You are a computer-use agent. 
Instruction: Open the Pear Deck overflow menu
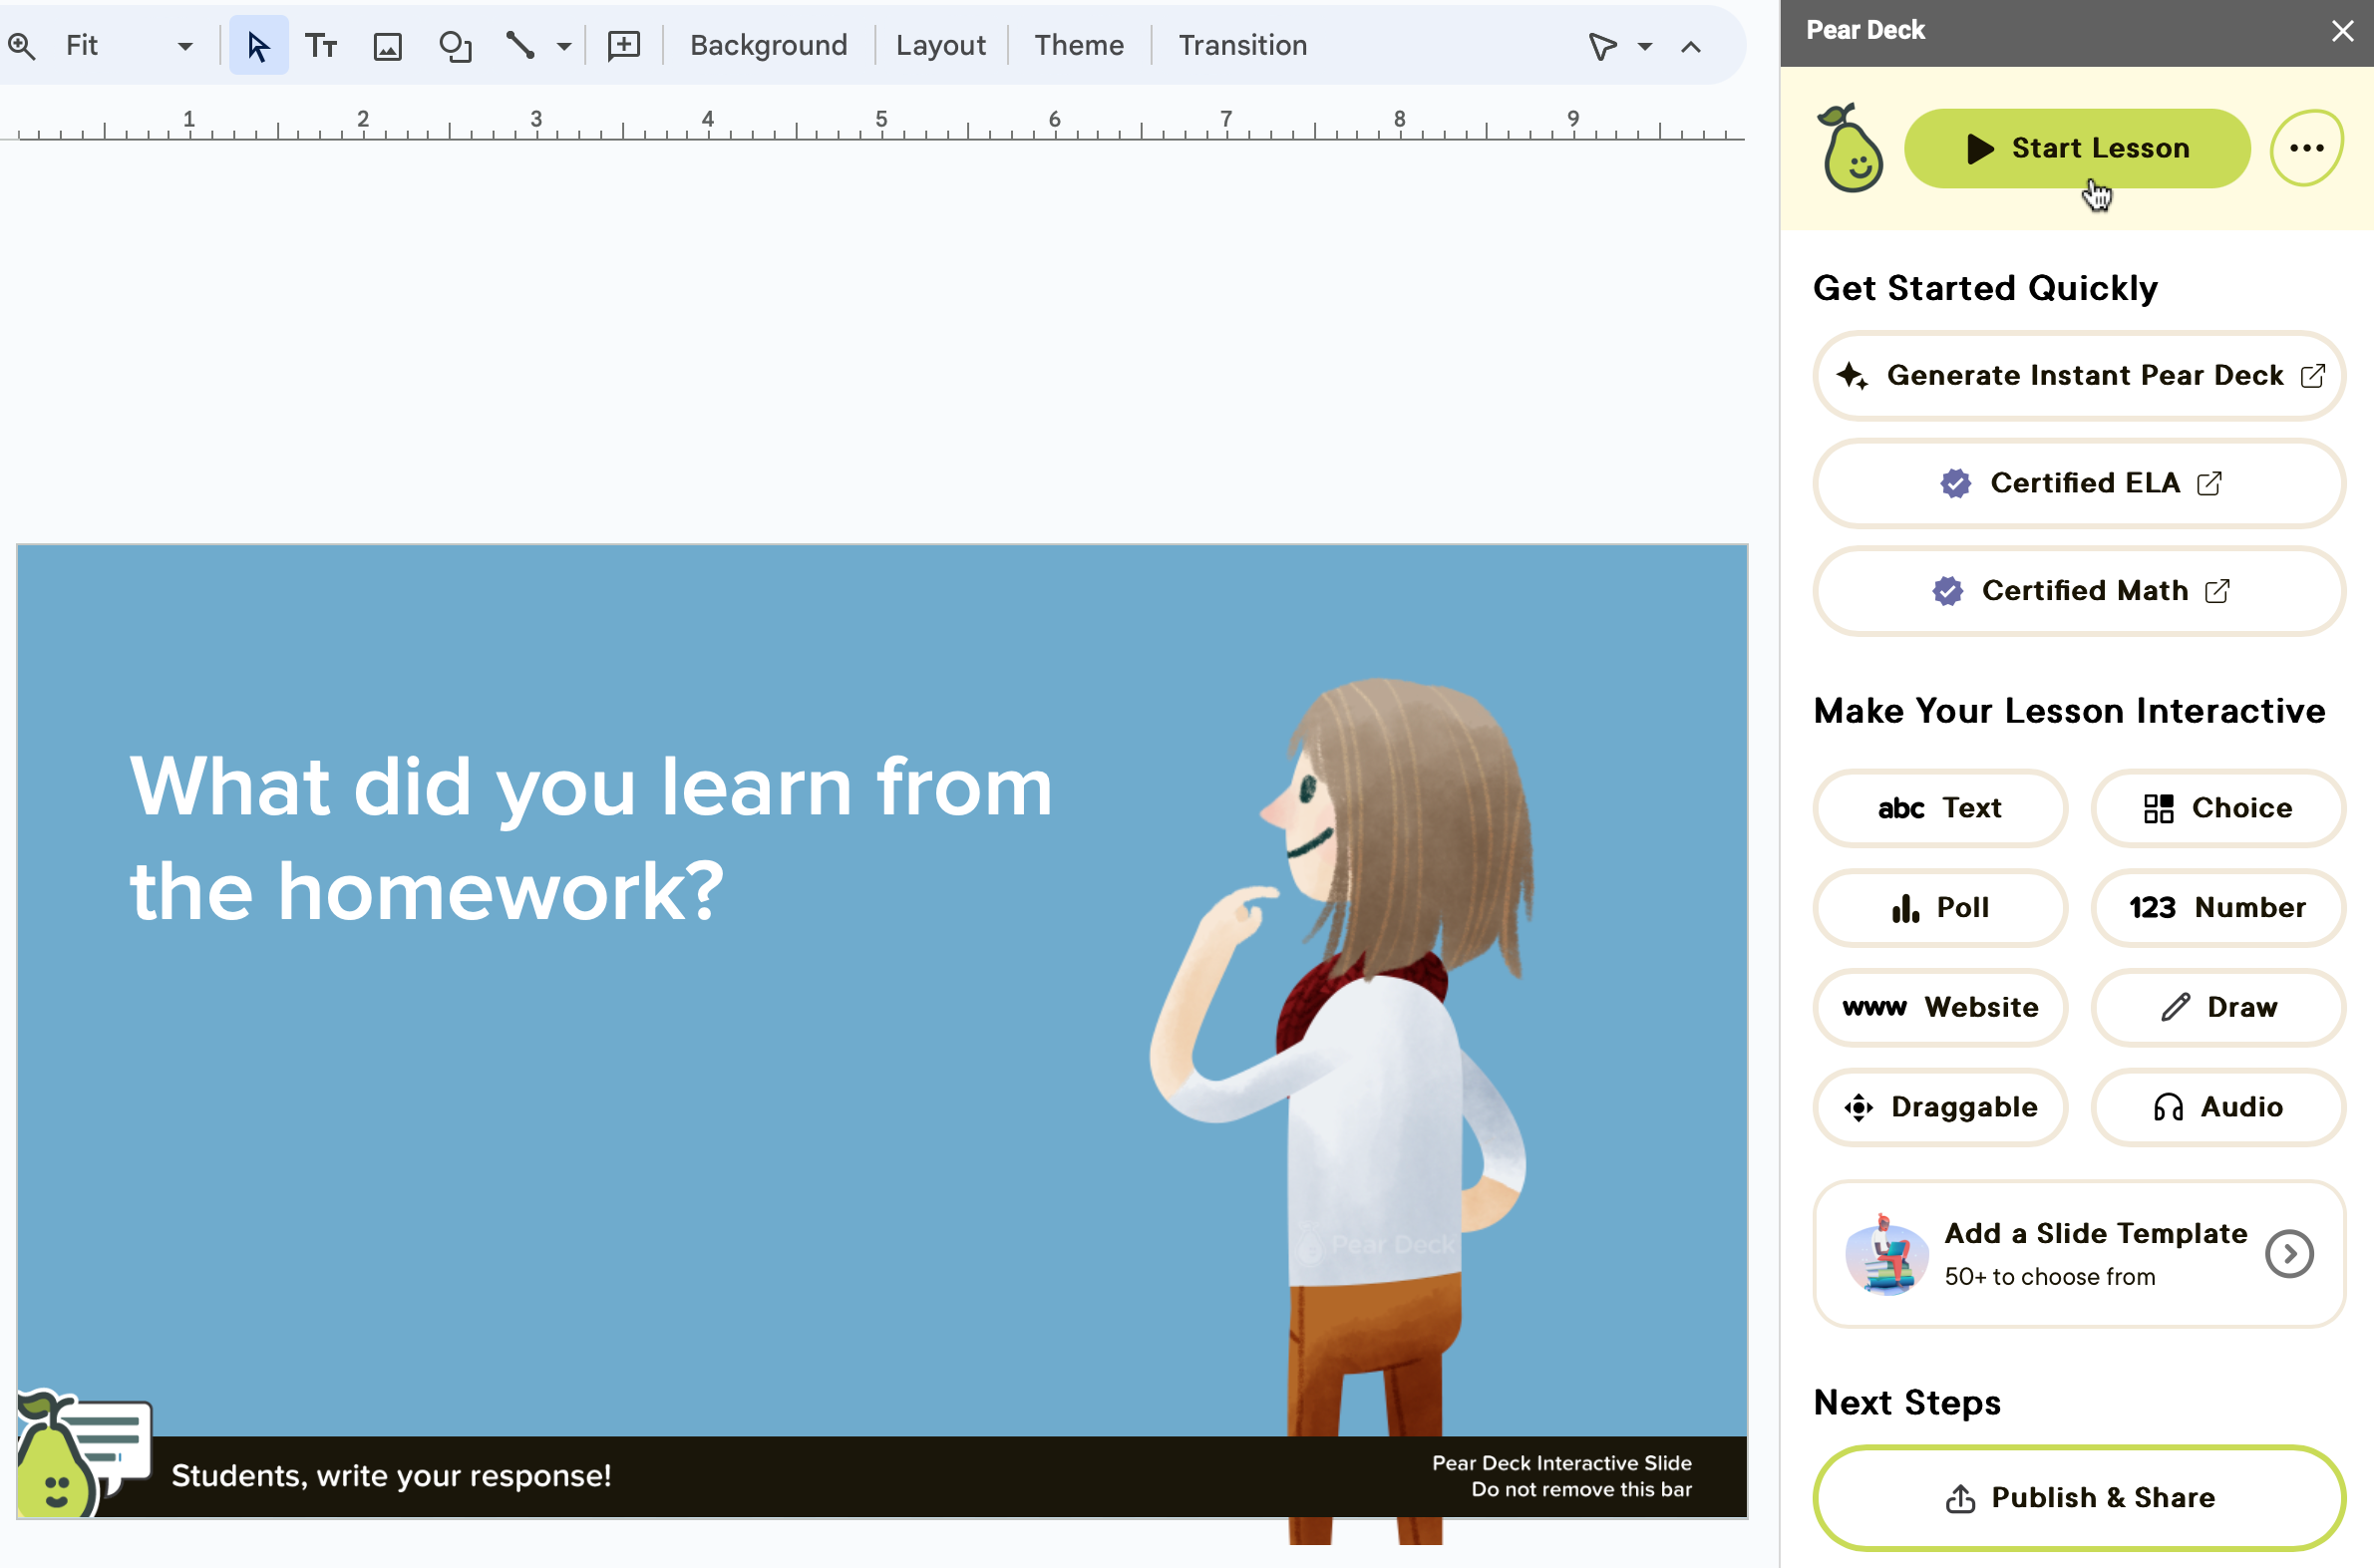2305,147
